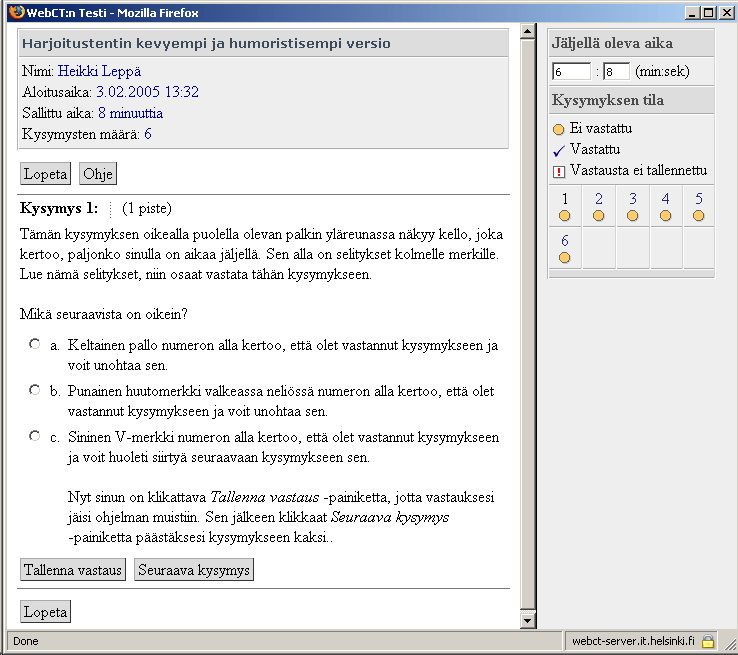Click the scrollbar up arrow
Image resolution: width=738 pixels, height=655 pixels.
click(x=528, y=32)
